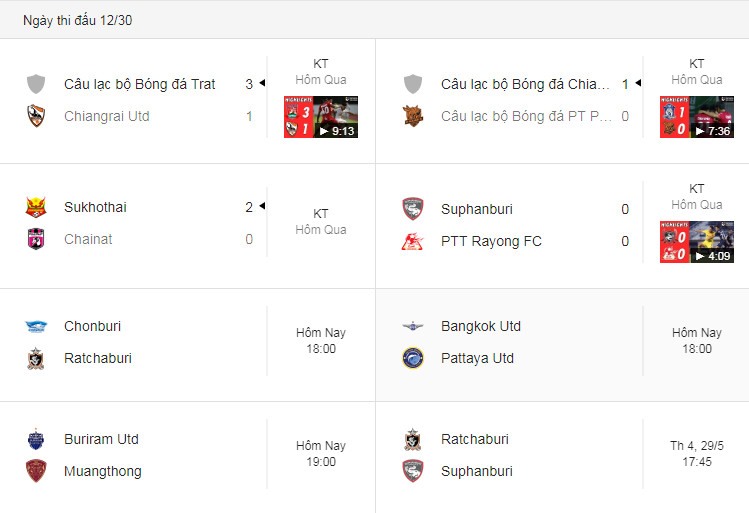Image resolution: width=749 pixels, height=513 pixels.
Task: Select the Bangkok Utd vs Pattaya Utd fixture
Action: coord(562,345)
